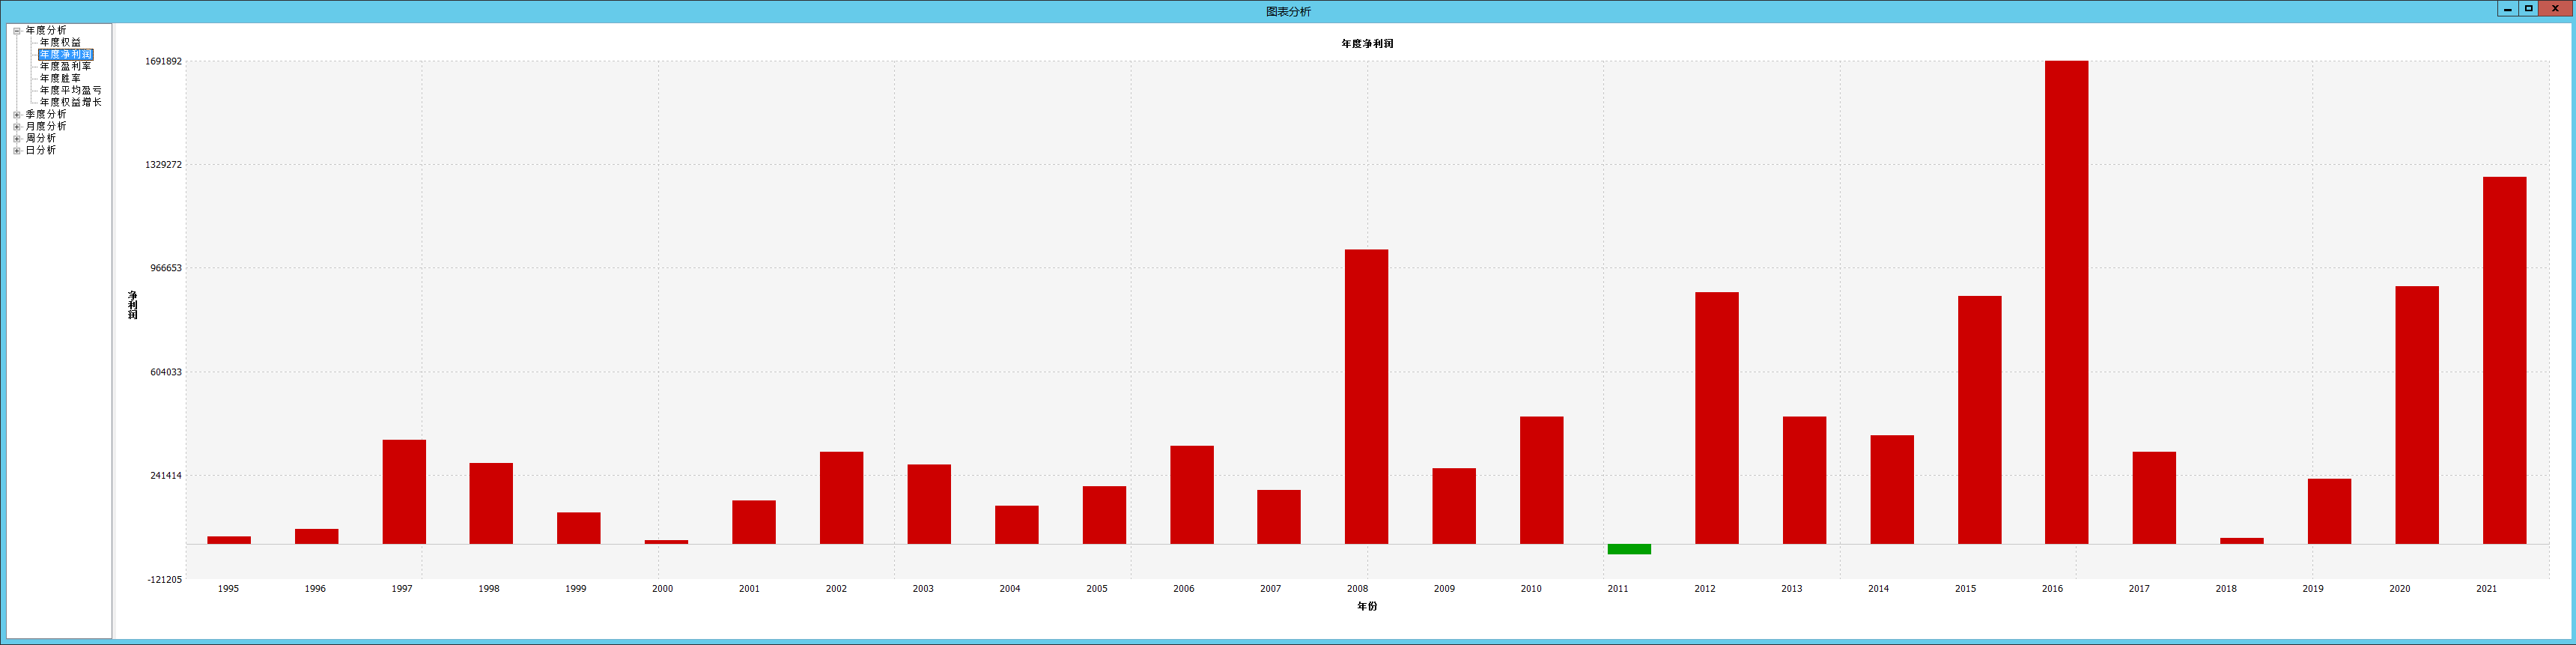
Task: Show the 年度胜率 chart
Action: (60, 79)
